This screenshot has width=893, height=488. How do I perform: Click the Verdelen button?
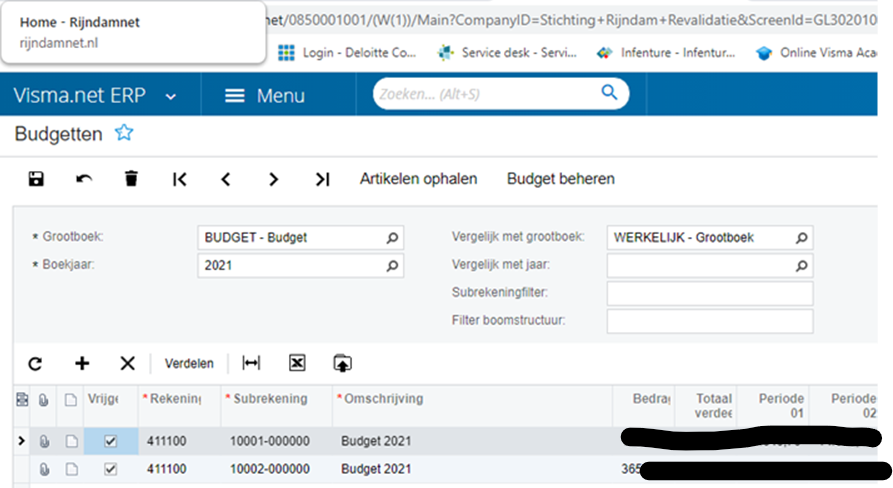(189, 363)
